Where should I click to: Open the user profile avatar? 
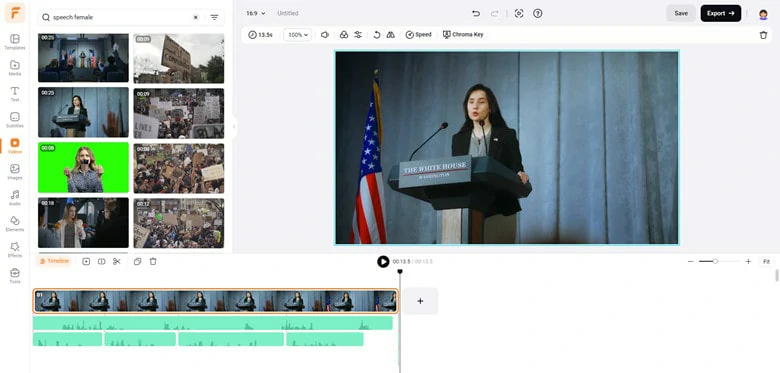pos(763,14)
